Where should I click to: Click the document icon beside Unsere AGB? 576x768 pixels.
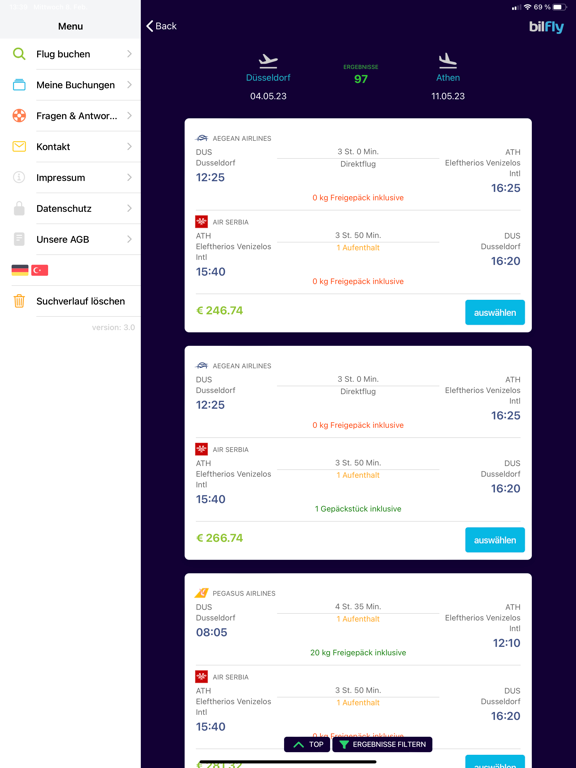[x=19, y=239]
